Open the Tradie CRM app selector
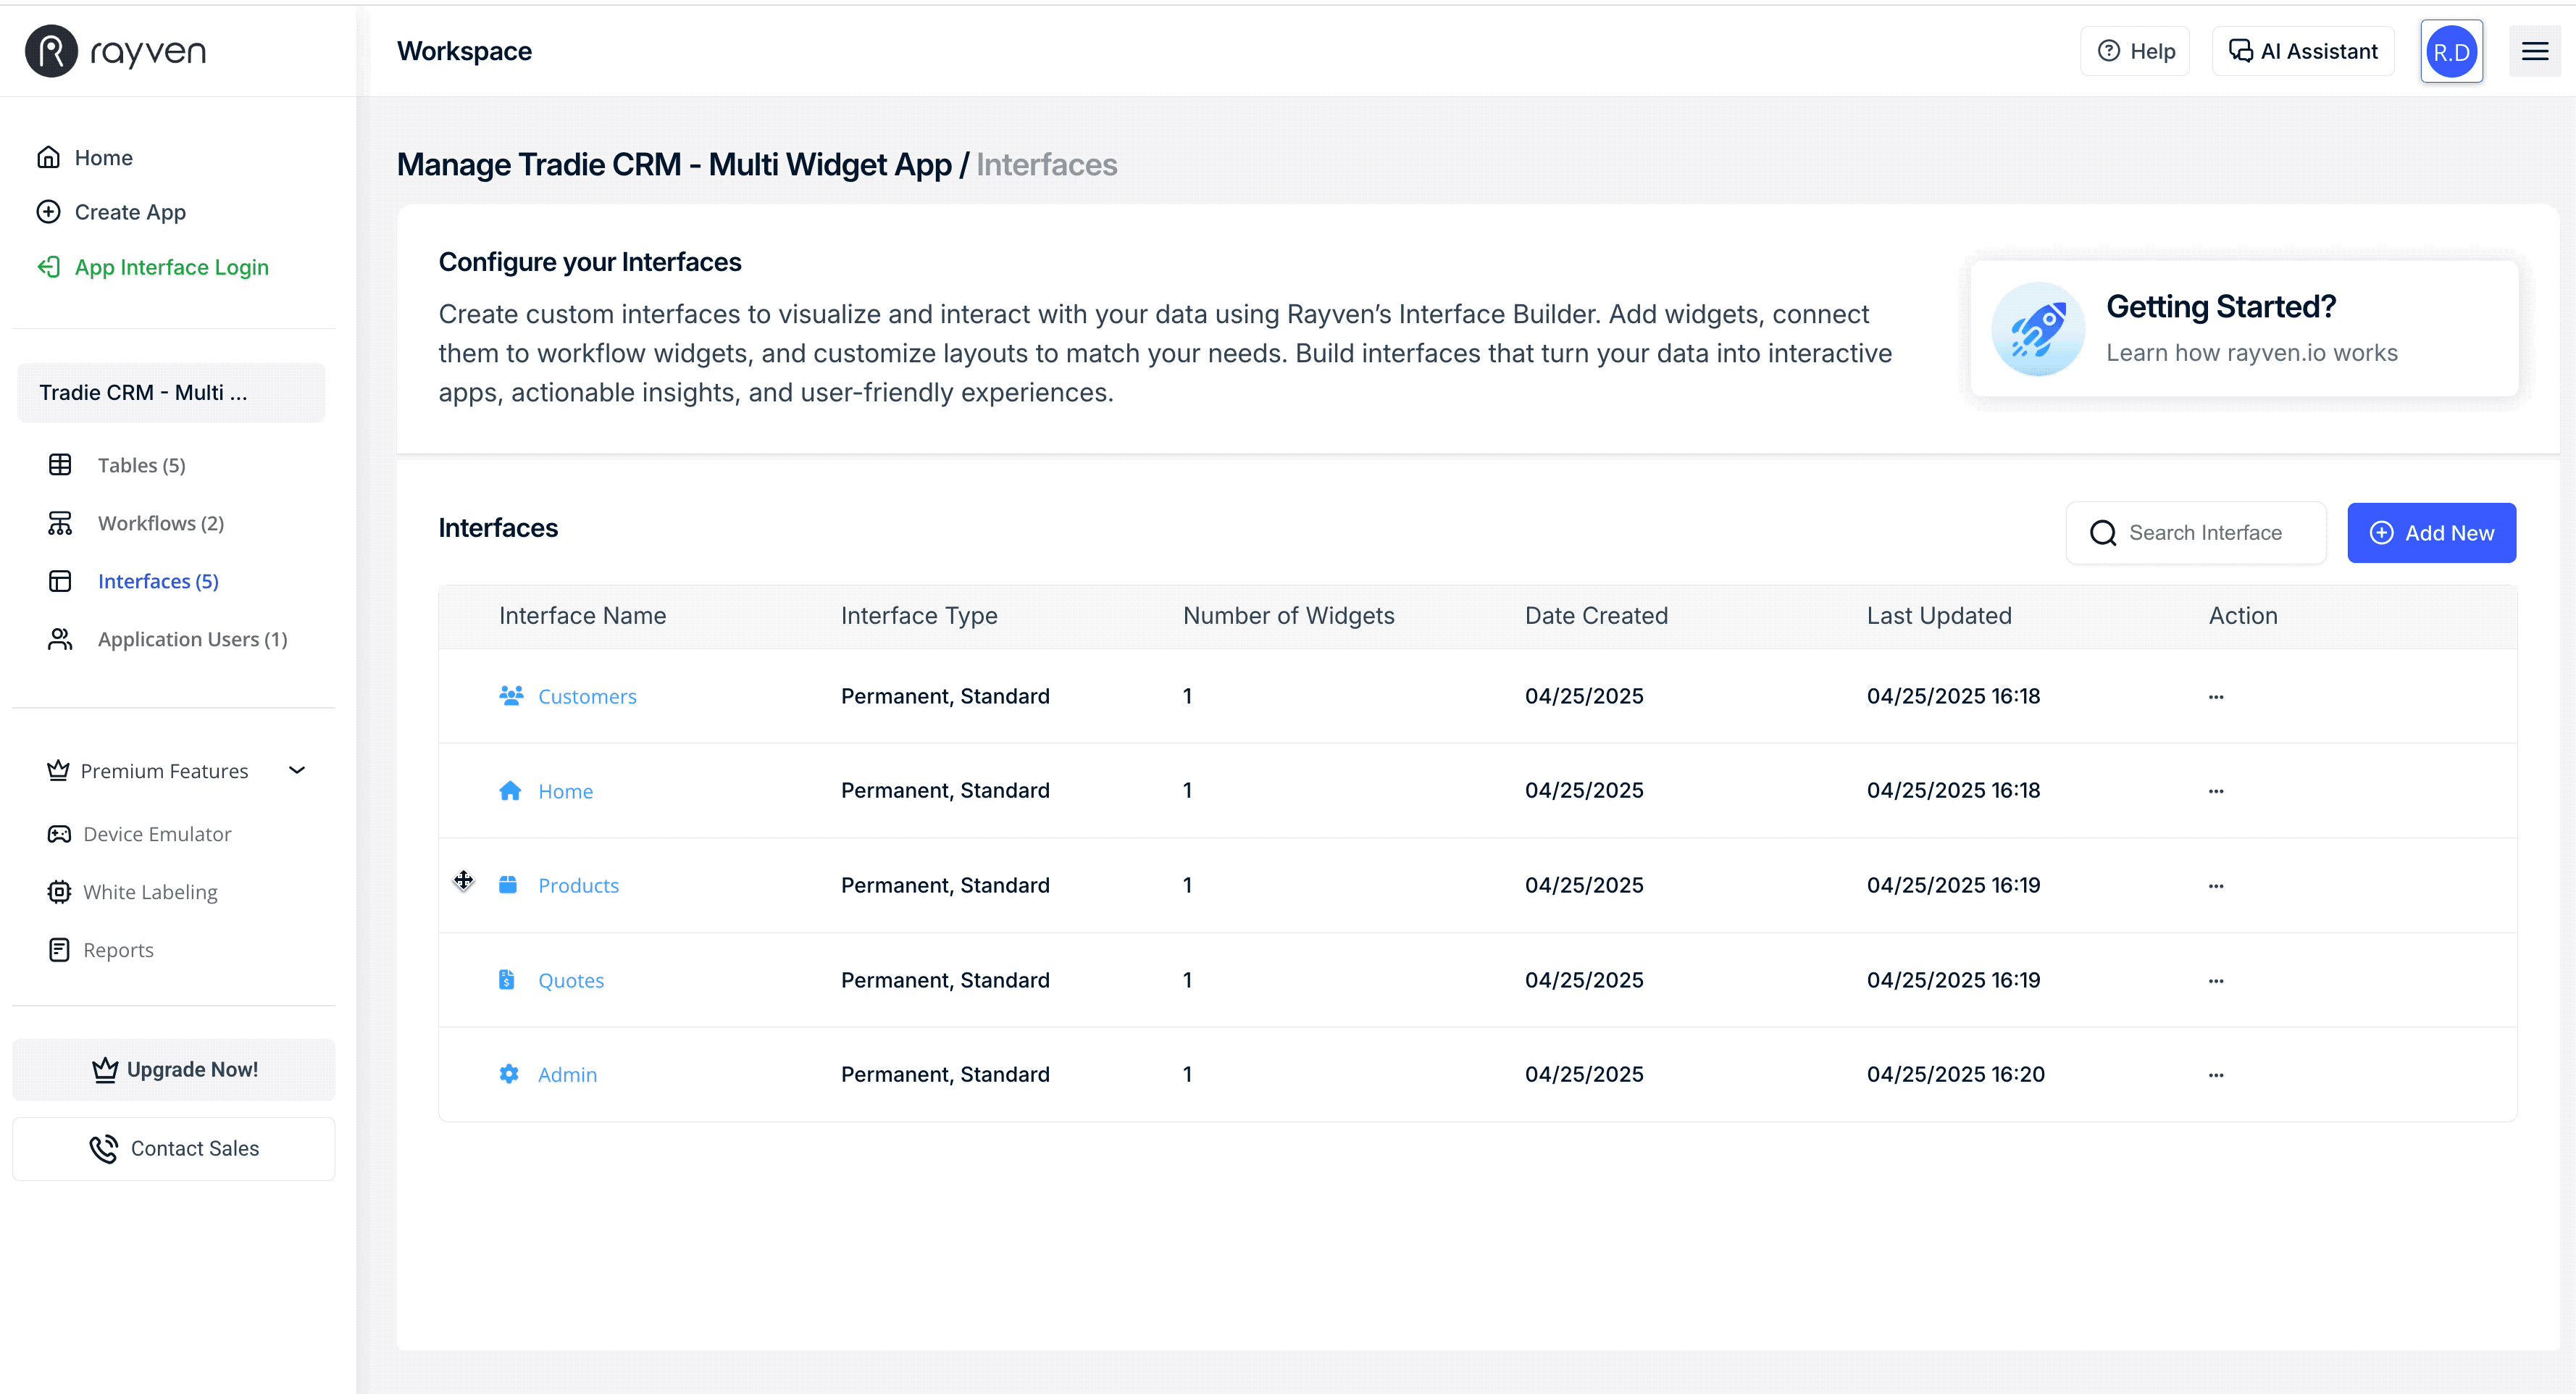2576x1394 pixels. click(171, 392)
